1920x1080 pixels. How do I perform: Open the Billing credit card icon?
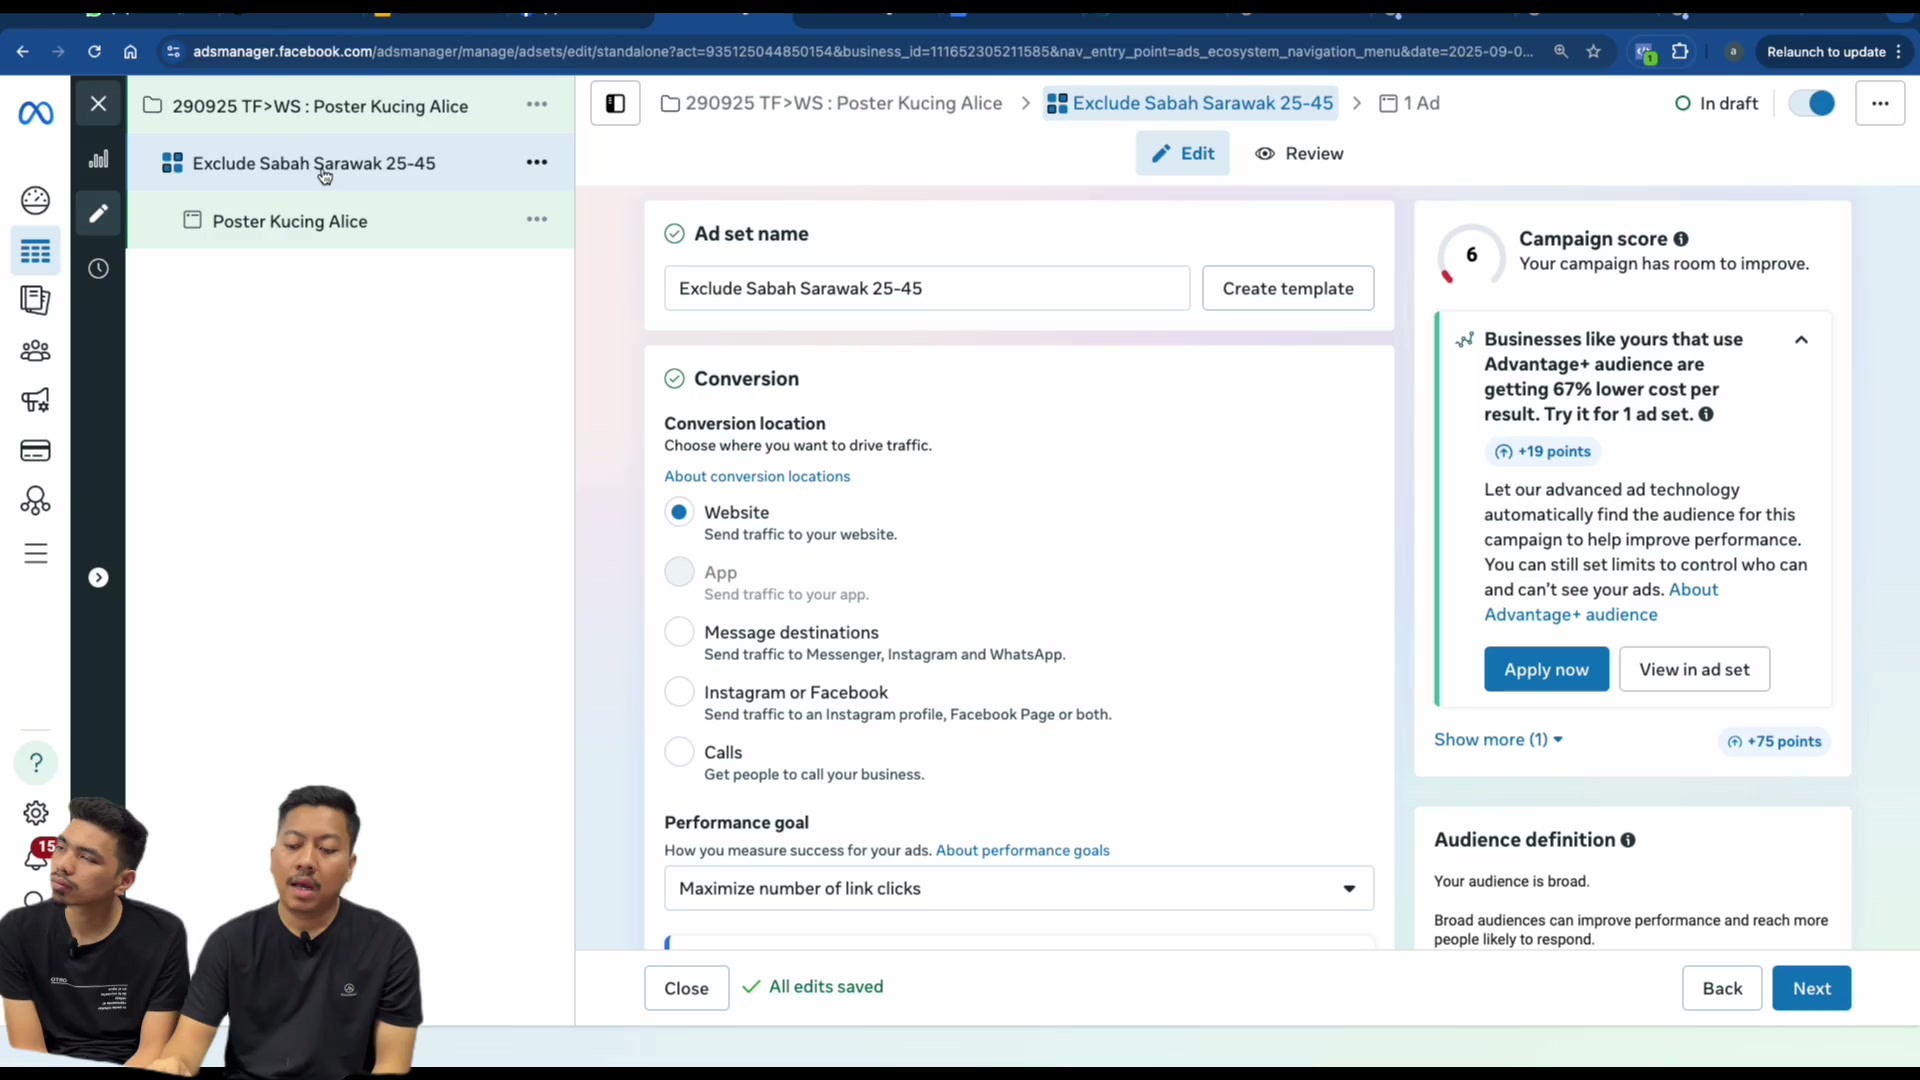point(35,451)
